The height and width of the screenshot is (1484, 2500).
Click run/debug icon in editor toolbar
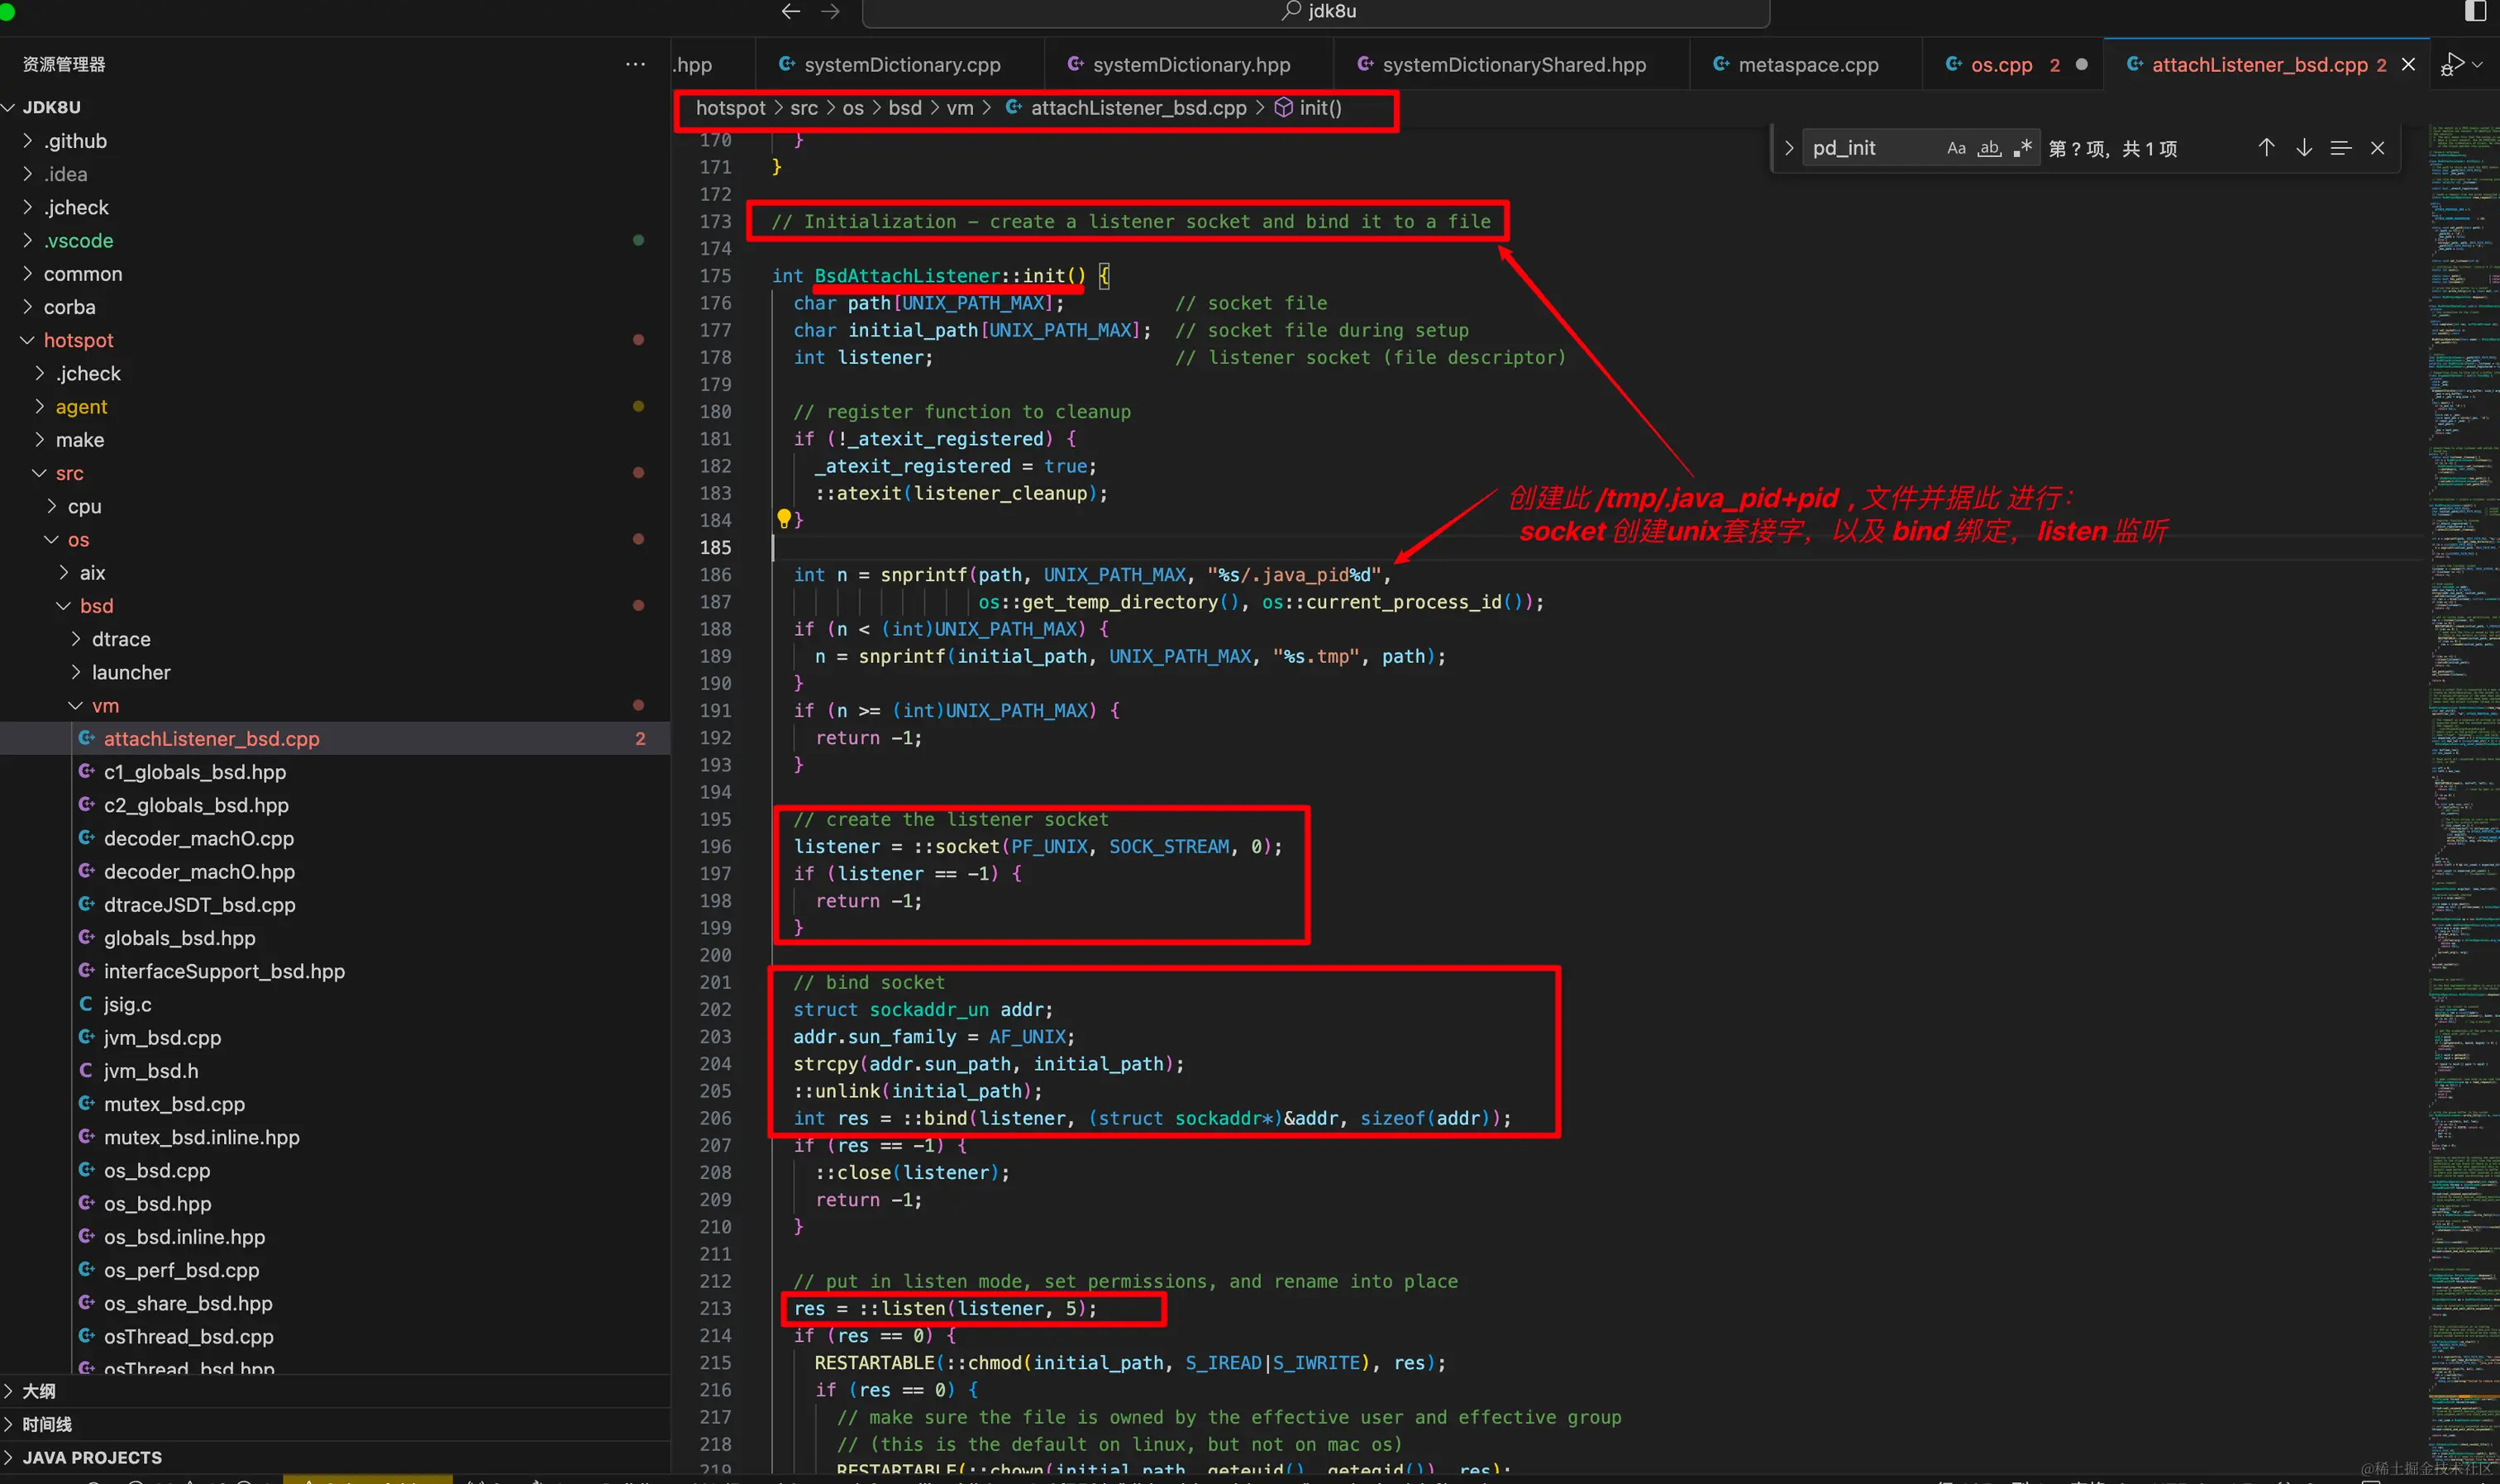pyautogui.click(x=2452, y=64)
